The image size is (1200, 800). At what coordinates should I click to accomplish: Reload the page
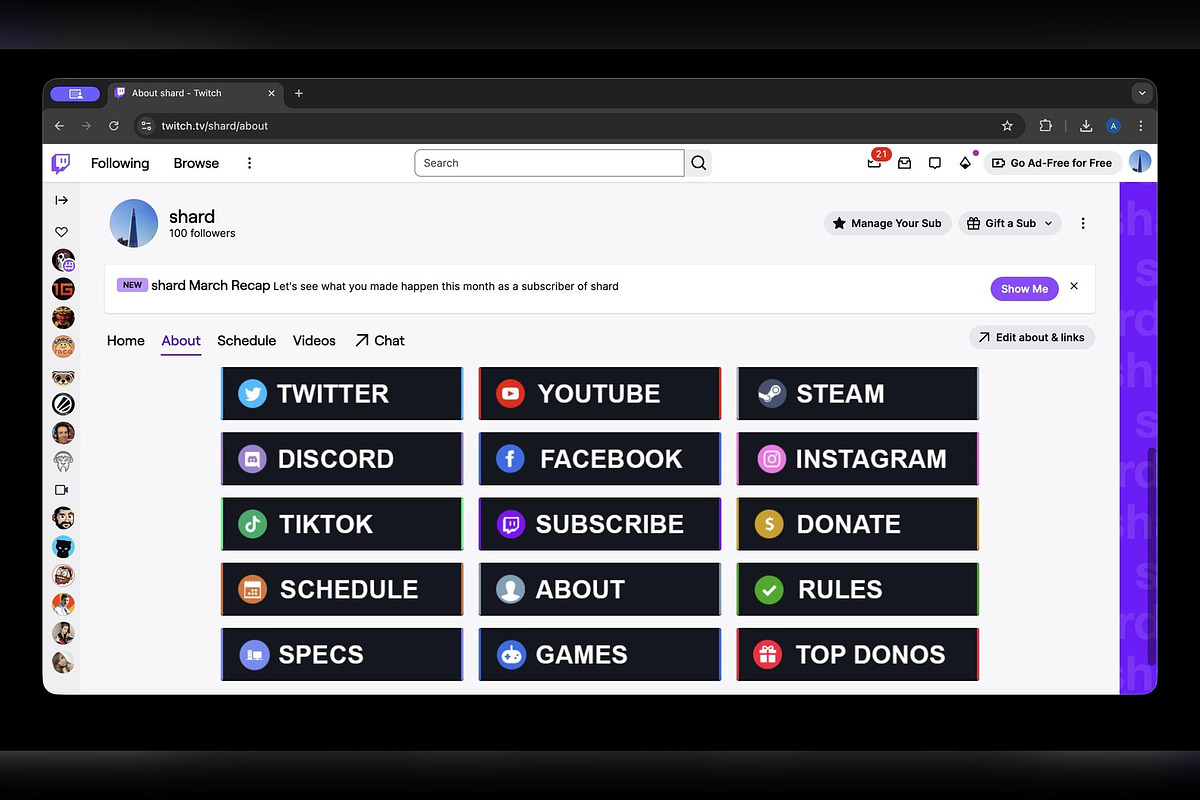pos(114,126)
